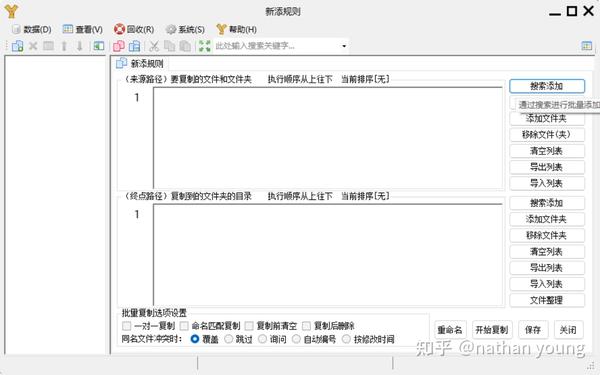Click the green fullscreen arrows icon
The width and height of the screenshot is (600, 375).
click(x=205, y=46)
